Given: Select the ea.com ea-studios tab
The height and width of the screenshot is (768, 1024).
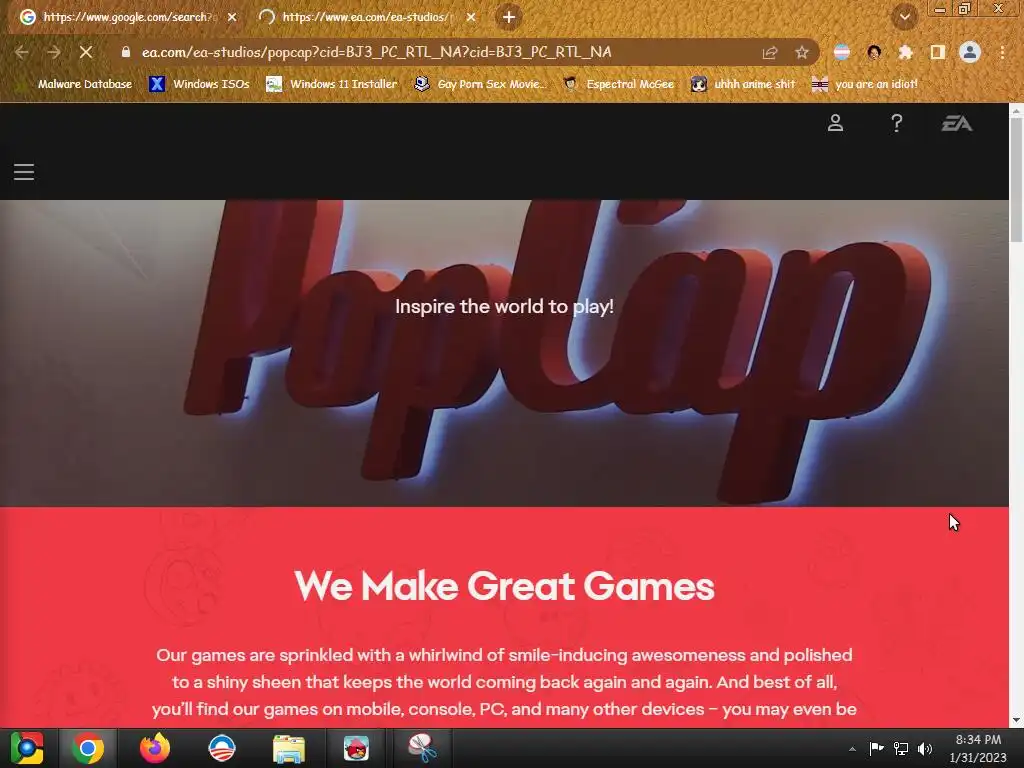Looking at the screenshot, I should 366,17.
